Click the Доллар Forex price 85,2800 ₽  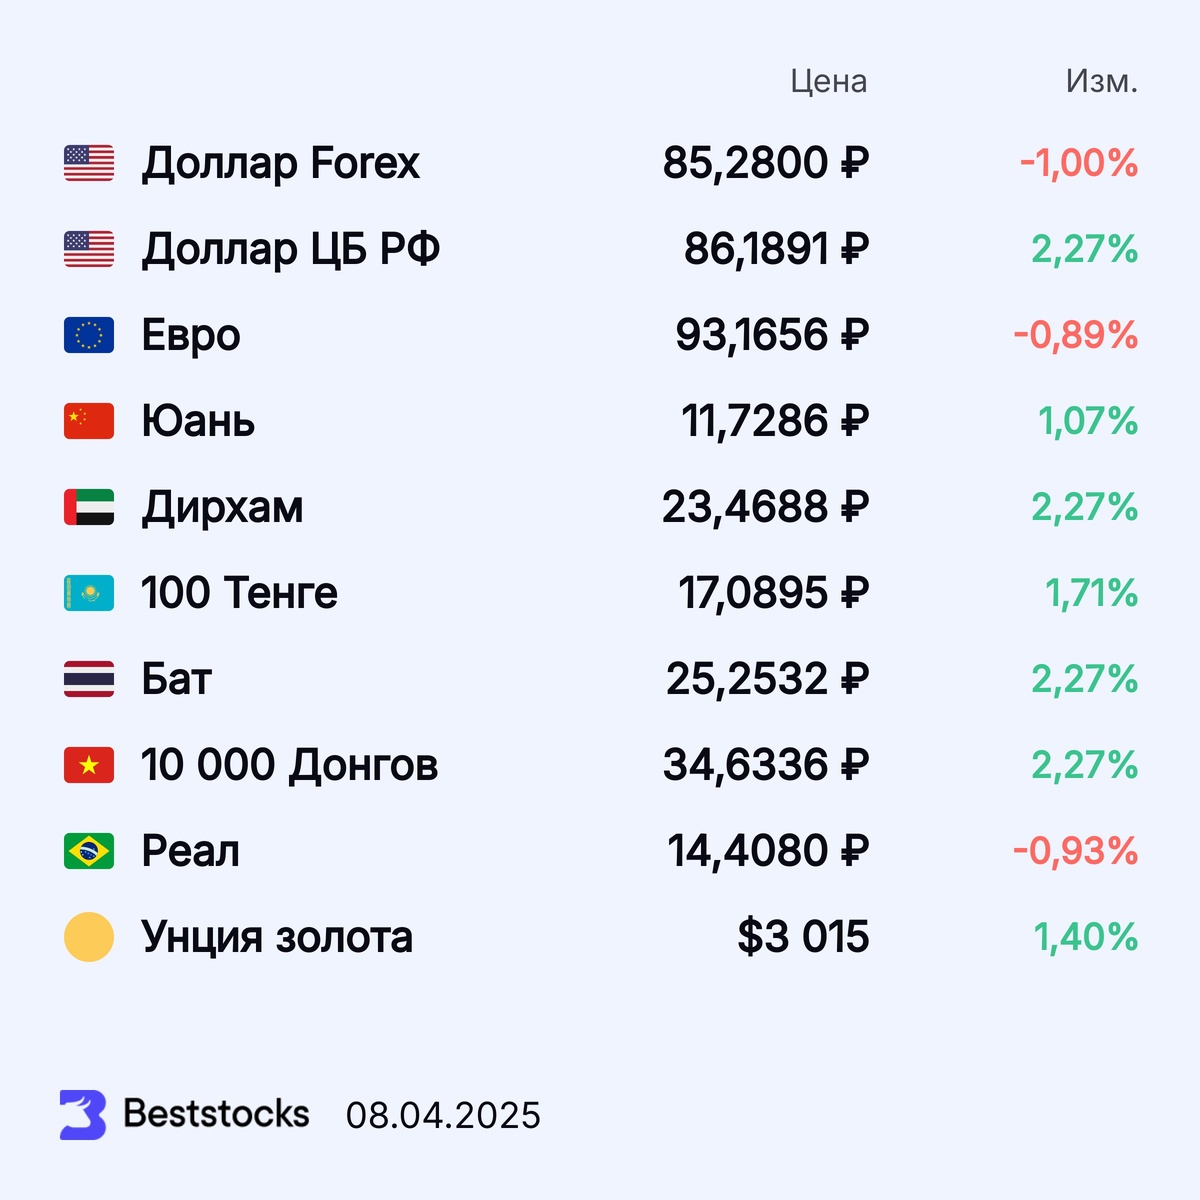(765, 163)
